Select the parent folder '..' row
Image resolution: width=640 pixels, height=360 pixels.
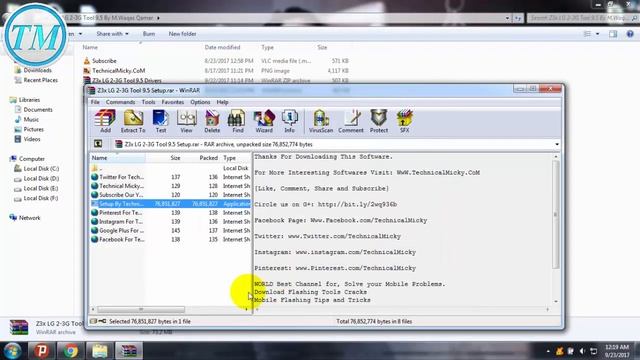[170, 168]
